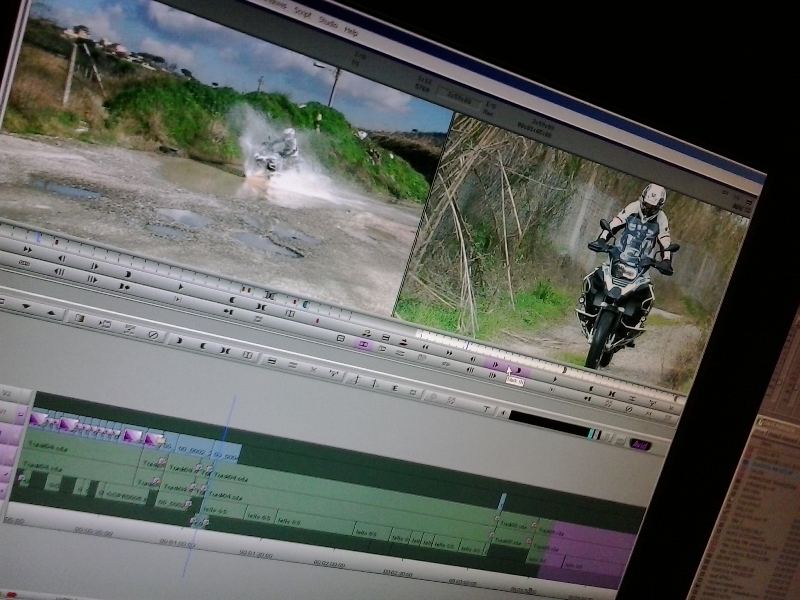The image size is (800, 600).
Task: Click the keyframe marker near the purple clip
Action: pyautogui.click(x=533, y=524)
